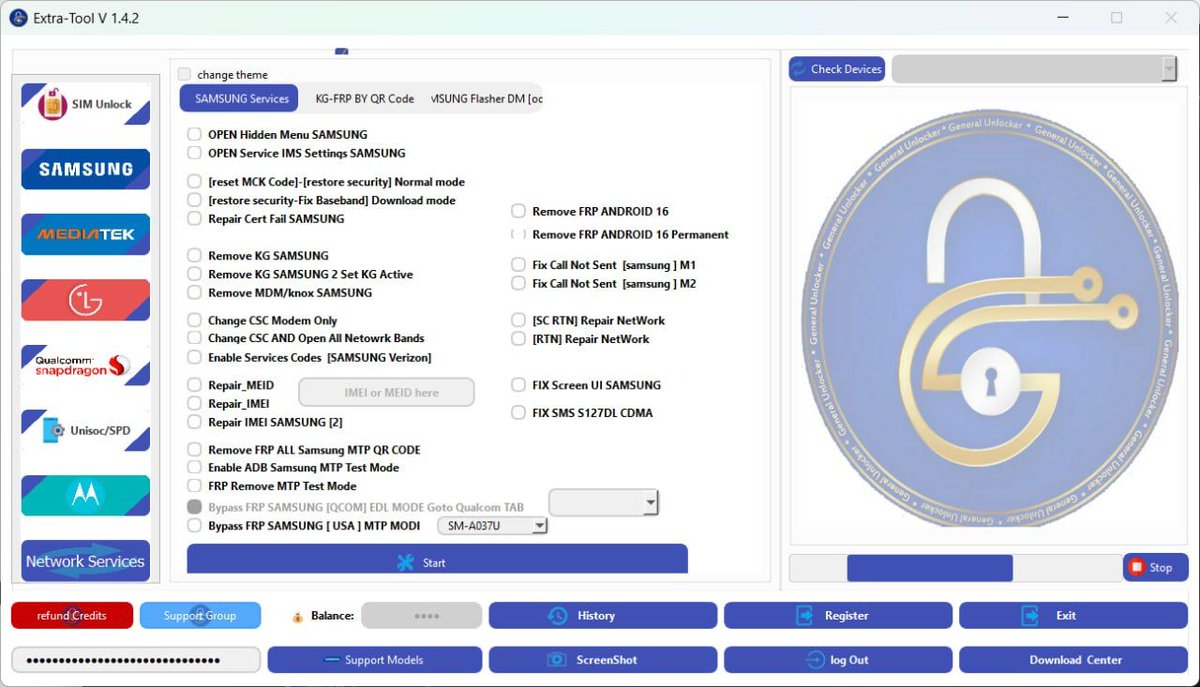
Task: Enable Change CSC AND Open All Network Bands
Action: [x=194, y=338]
